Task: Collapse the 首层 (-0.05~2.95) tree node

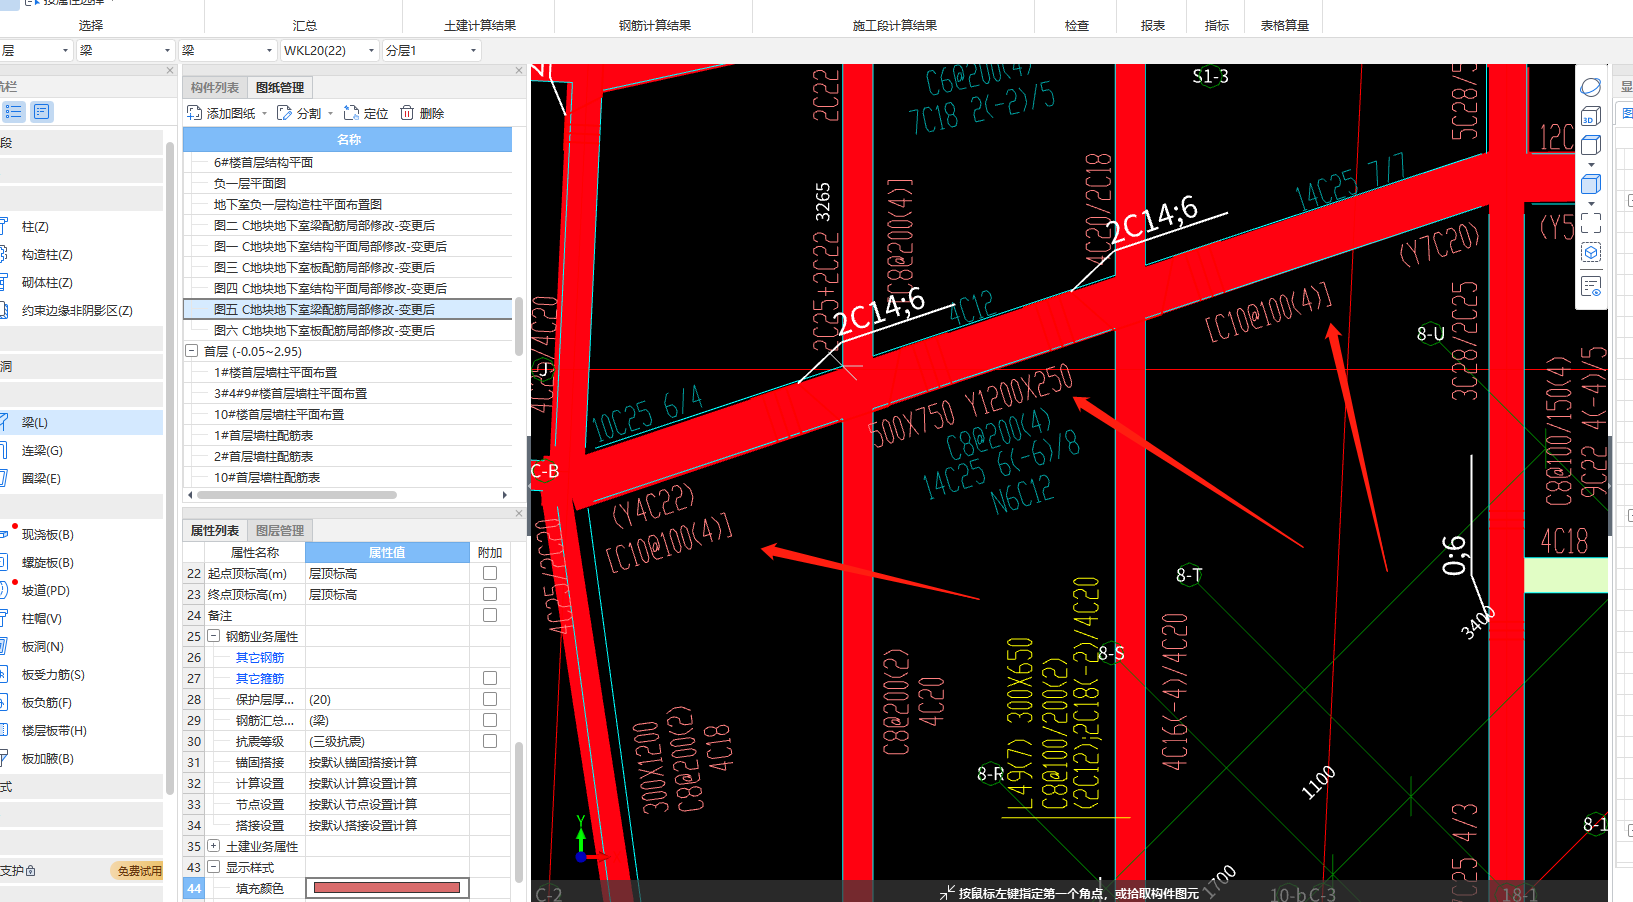Action: (x=192, y=351)
